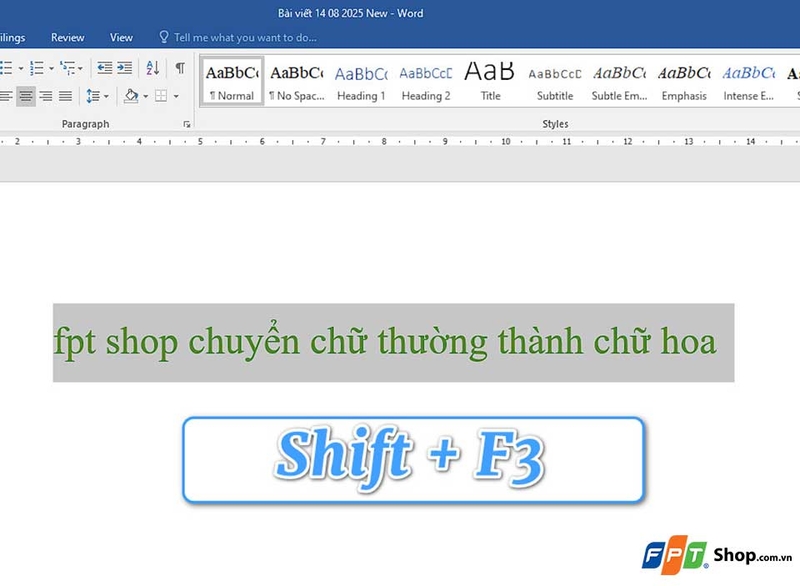The width and height of the screenshot is (800, 586).
Task: Apply the Intense Emphasis style
Action: pos(748,80)
